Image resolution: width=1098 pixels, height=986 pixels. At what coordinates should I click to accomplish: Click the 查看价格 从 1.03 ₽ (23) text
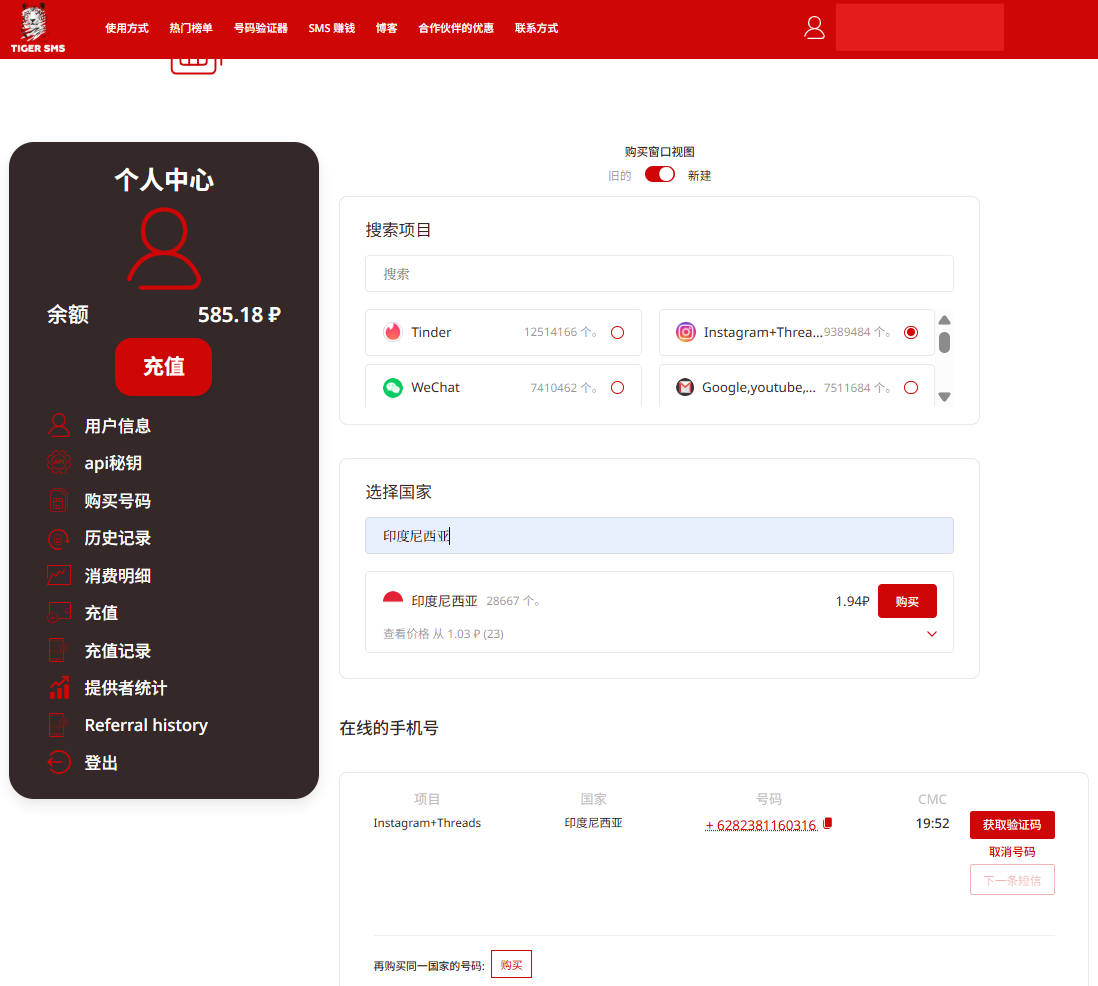tap(443, 634)
